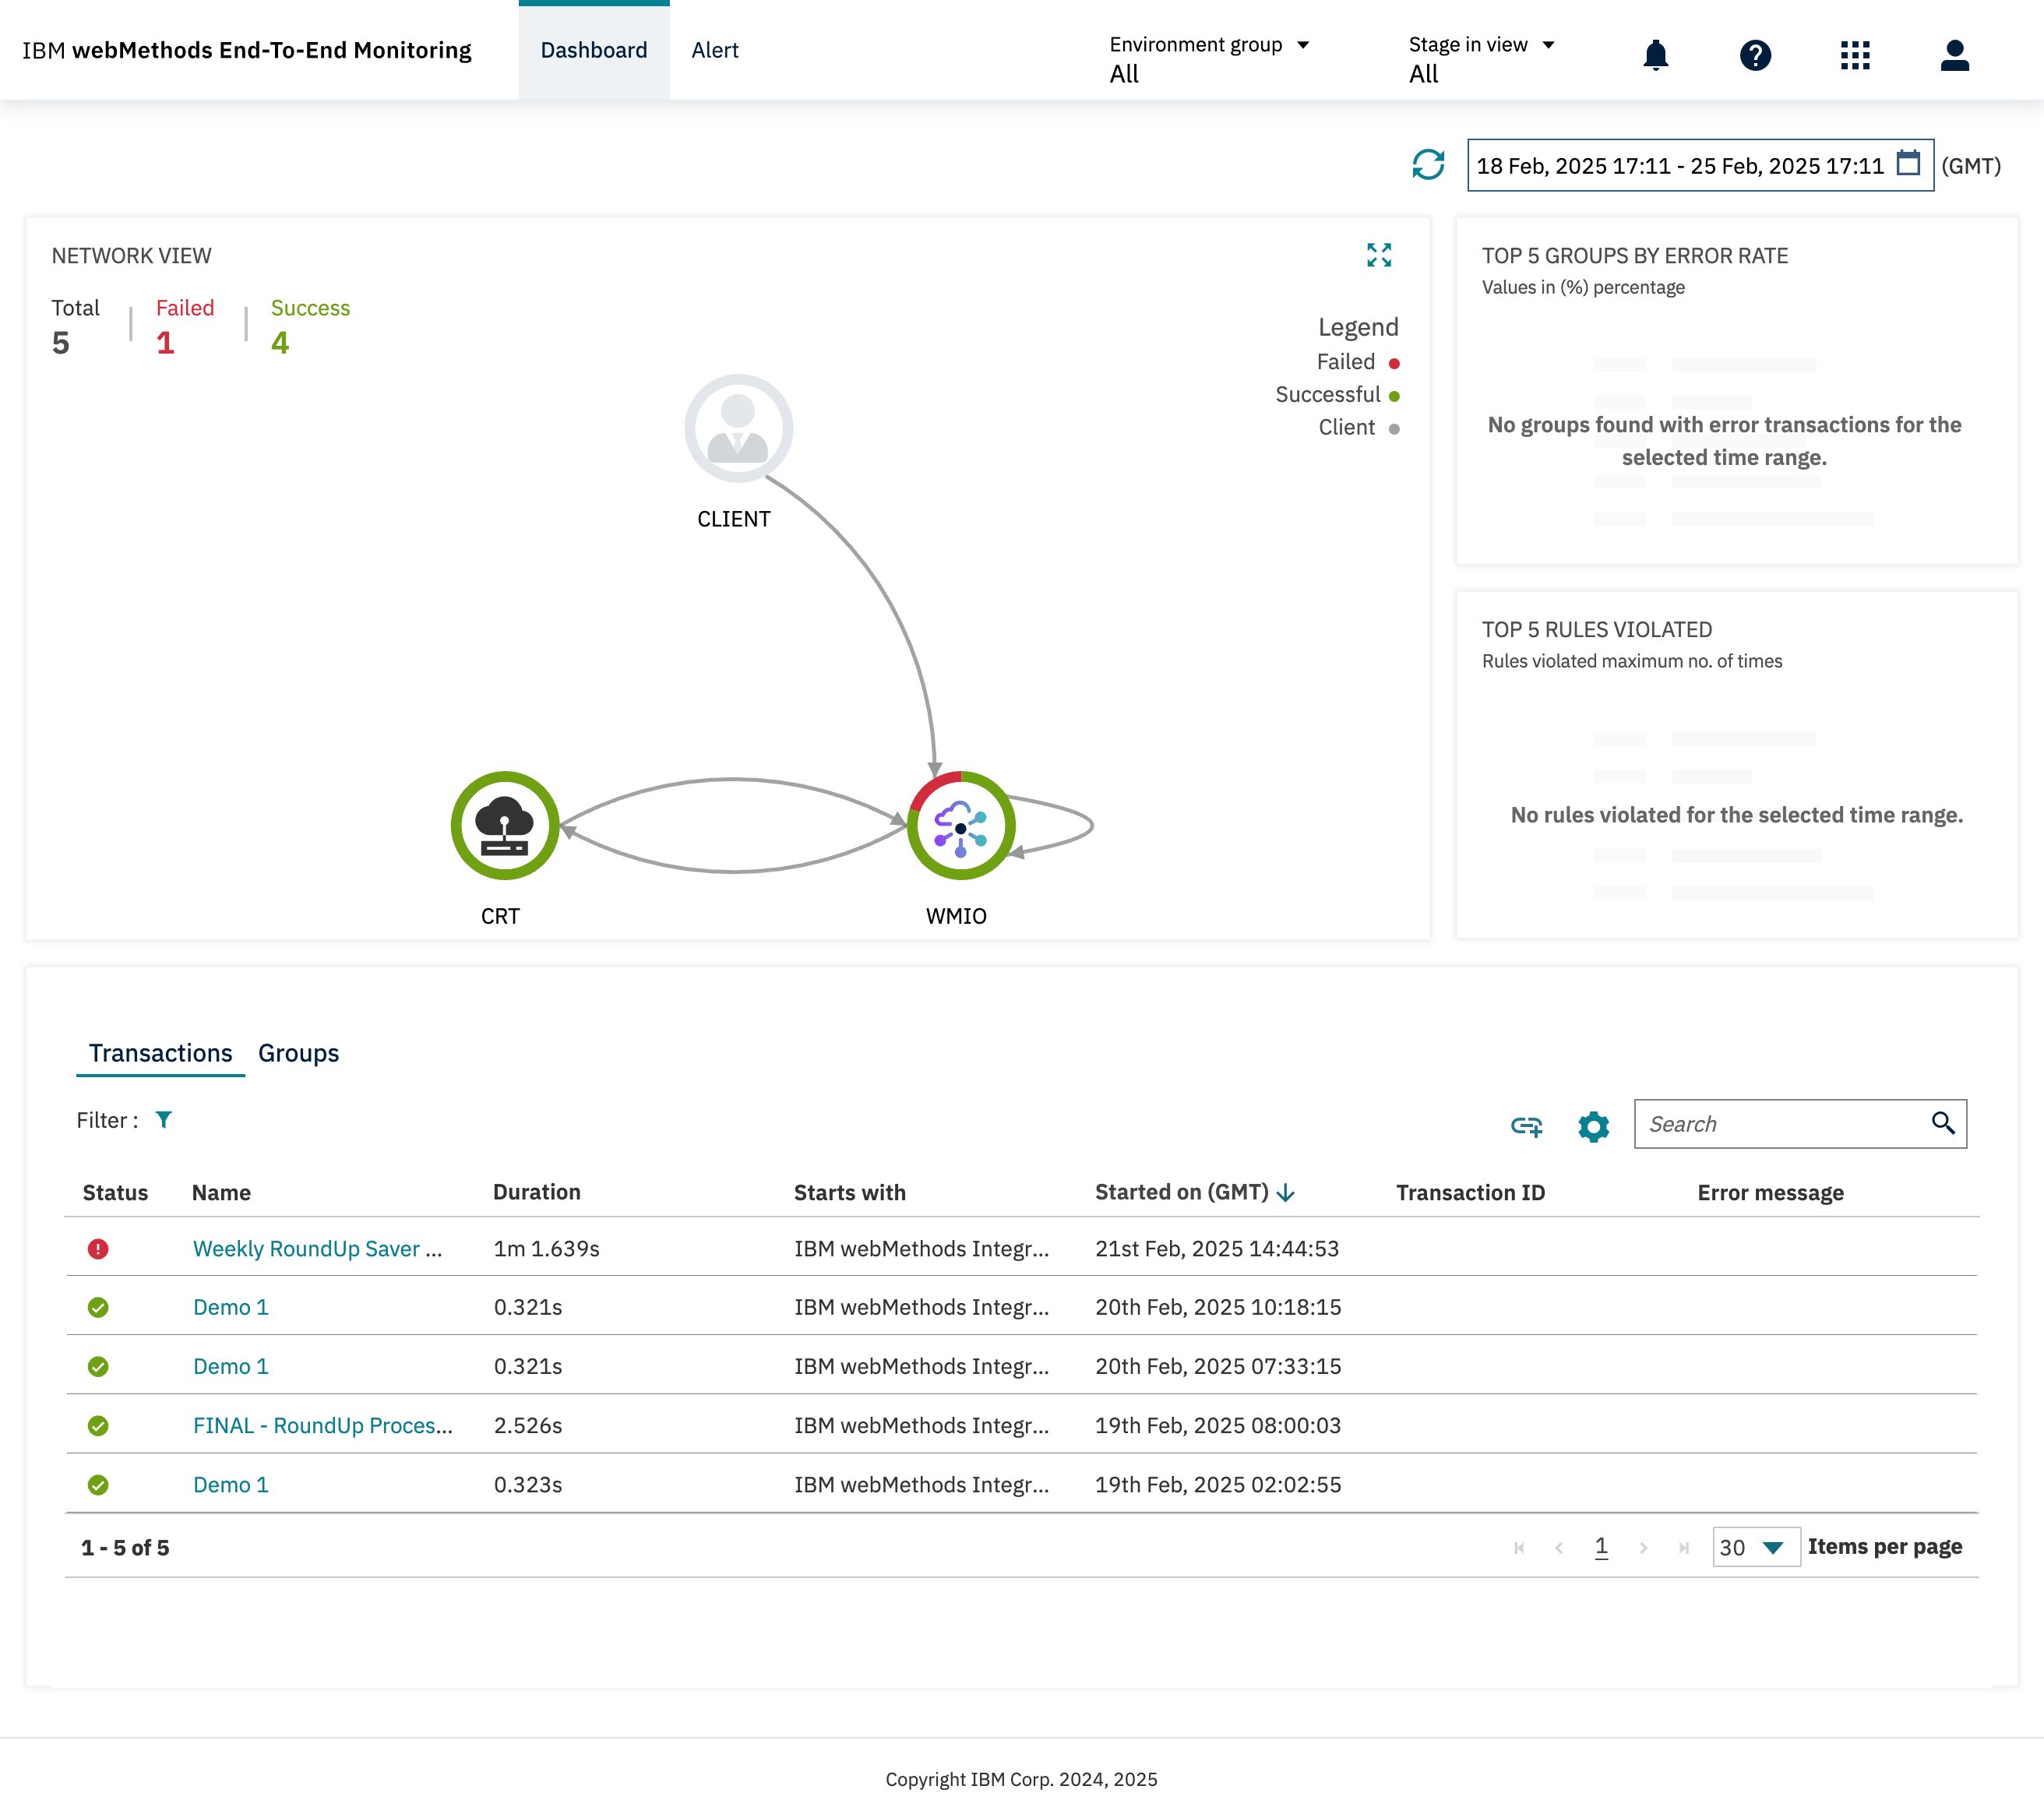Open the help question mark icon
This screenshot has width=2044, height=1807.
point(1755,55)
